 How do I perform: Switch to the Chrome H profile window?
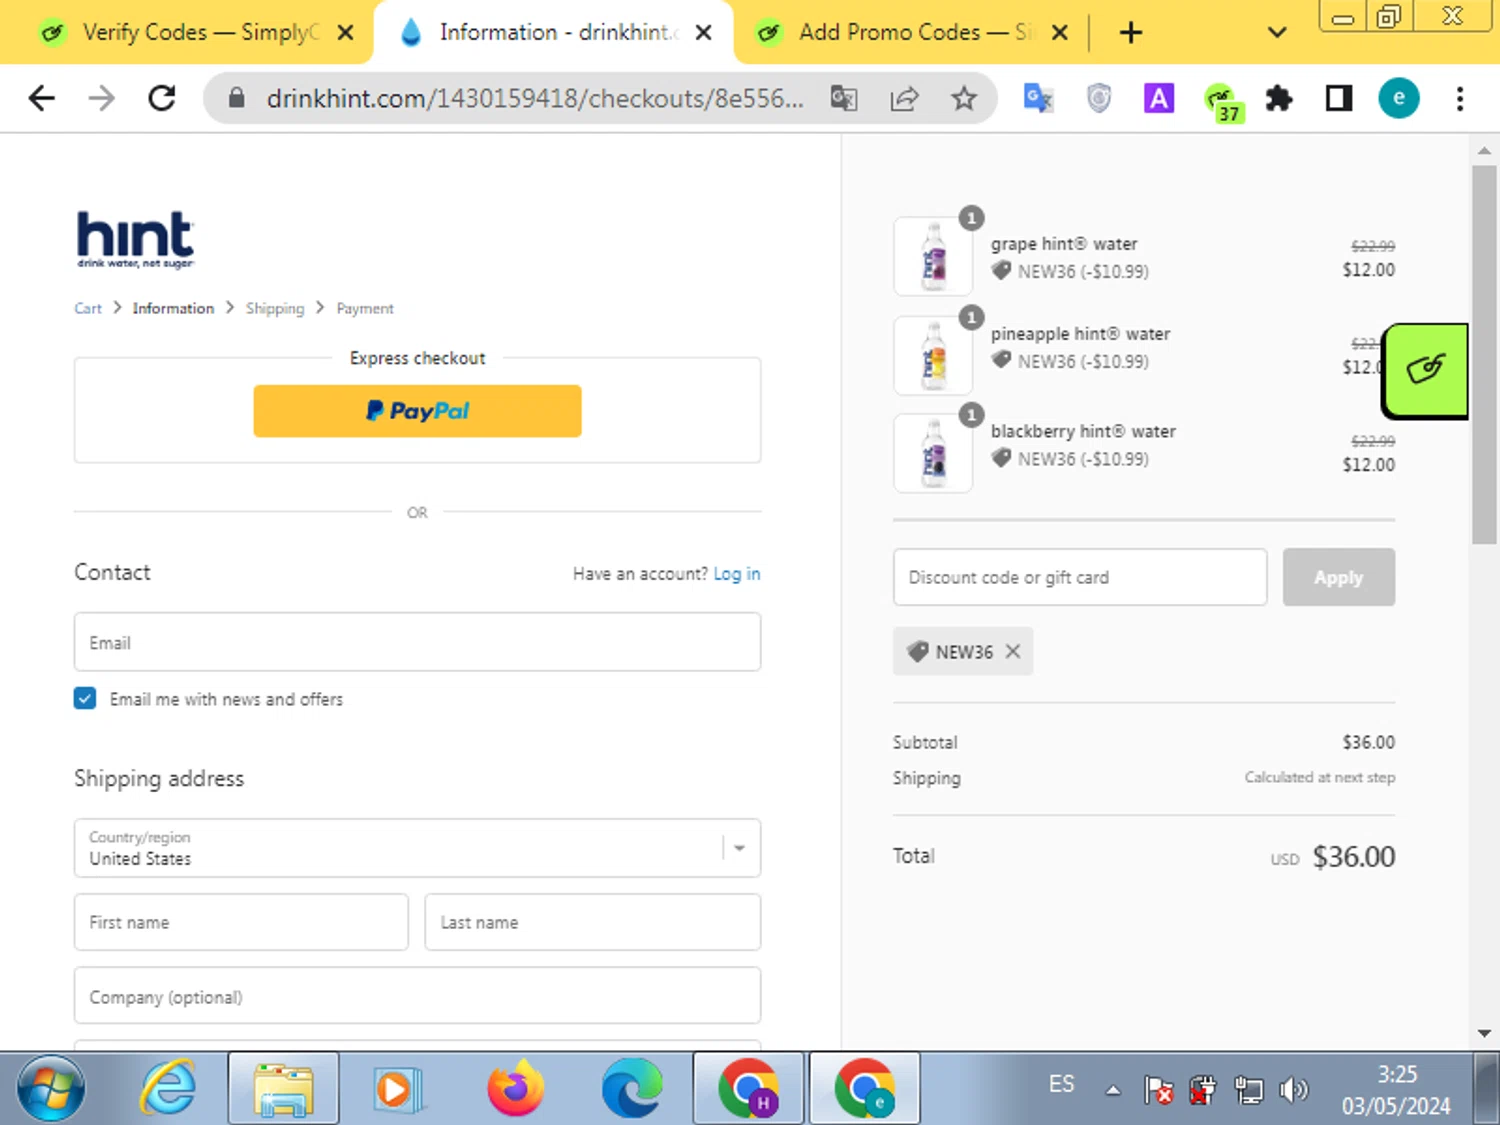[x=749, y=1088]
